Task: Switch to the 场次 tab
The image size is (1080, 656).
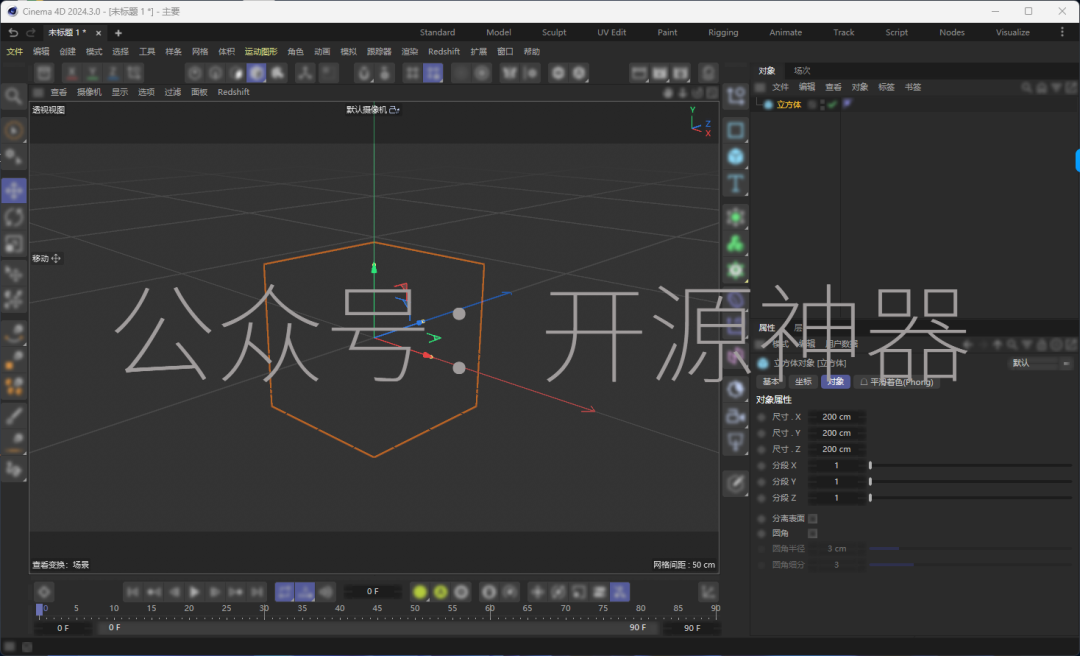Action: (802, 71)
